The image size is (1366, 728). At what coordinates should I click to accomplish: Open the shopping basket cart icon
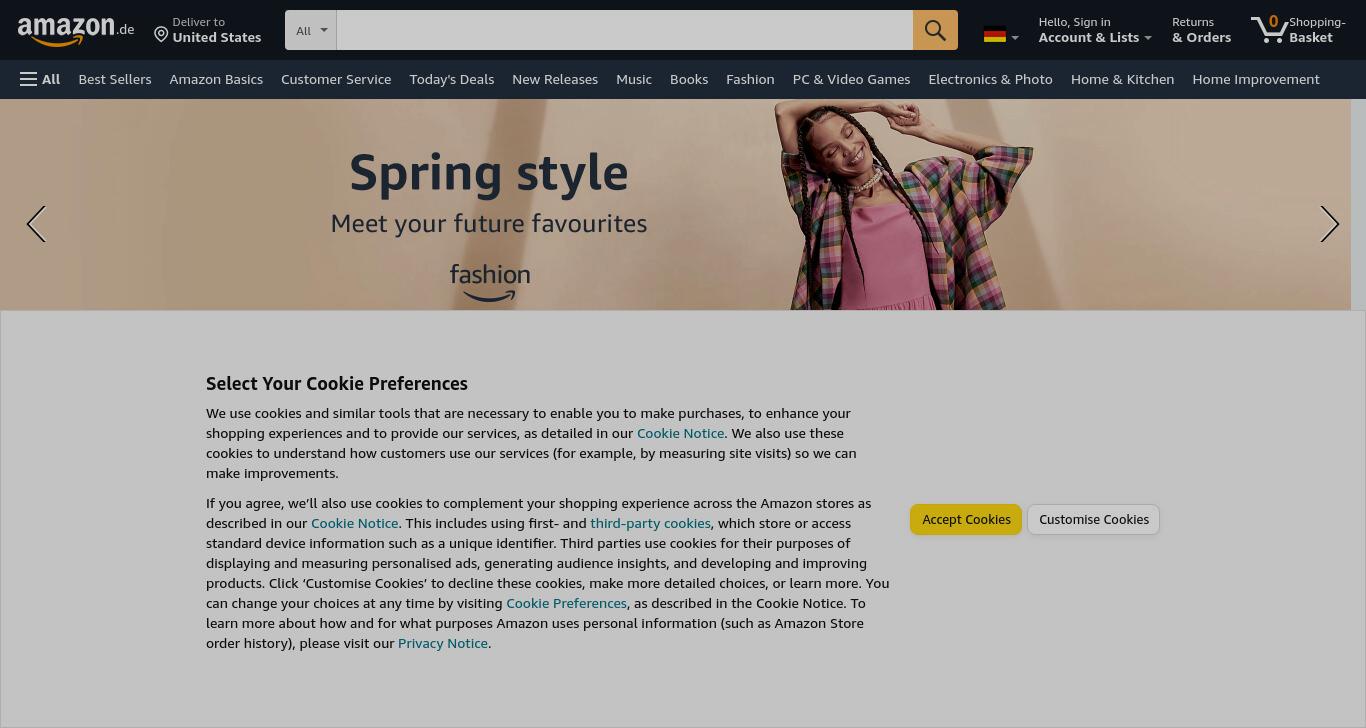coord(1270,29)
